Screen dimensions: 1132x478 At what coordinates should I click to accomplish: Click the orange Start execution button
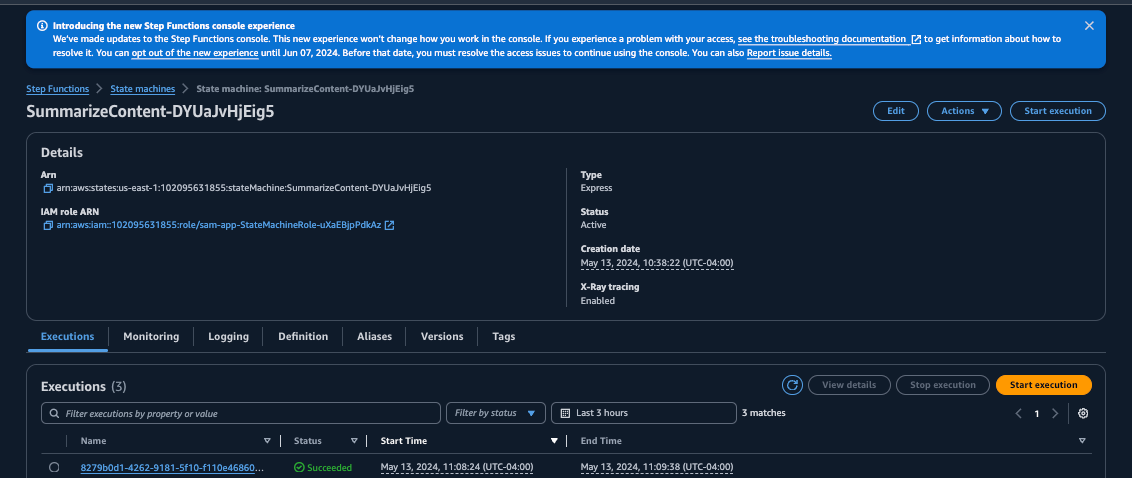coord(1043,385)
